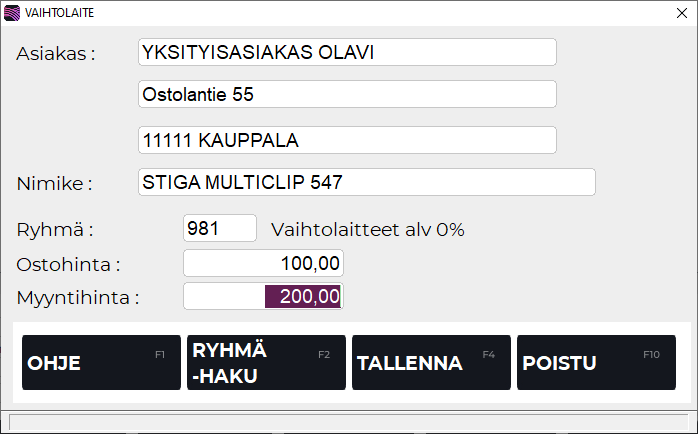Click the customer name field YKSITYISASIAKAS OLAVI
This screenshot has width=698, height=434.
tap(346, 52)
